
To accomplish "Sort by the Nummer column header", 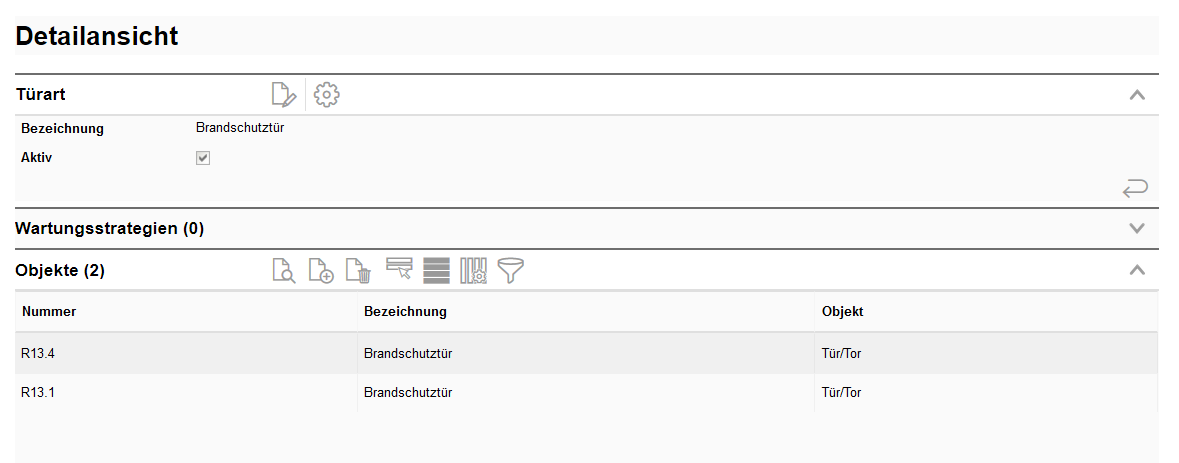I will coord(49,312).
